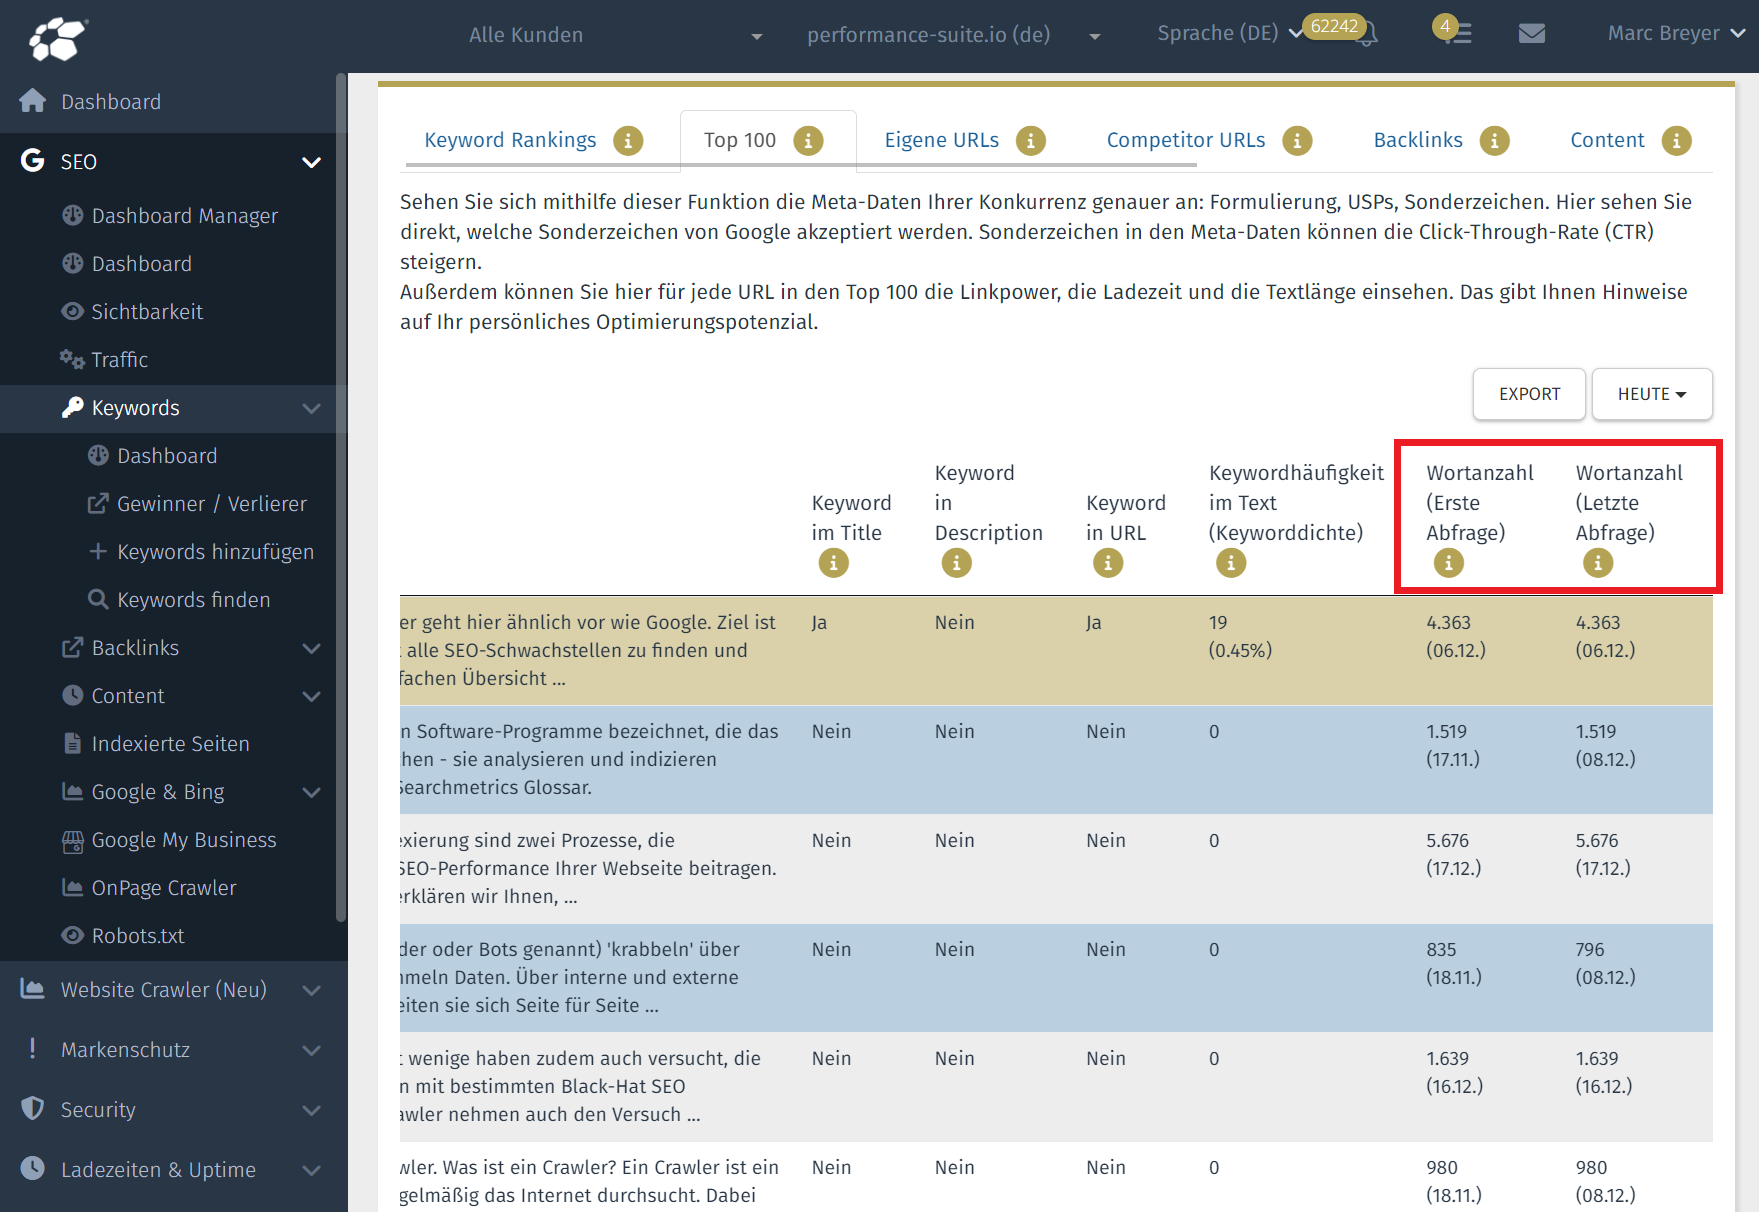Switch to the Backlinks tab
The width and height of the screenshot is (1759, 1212).
[1418, 140]
